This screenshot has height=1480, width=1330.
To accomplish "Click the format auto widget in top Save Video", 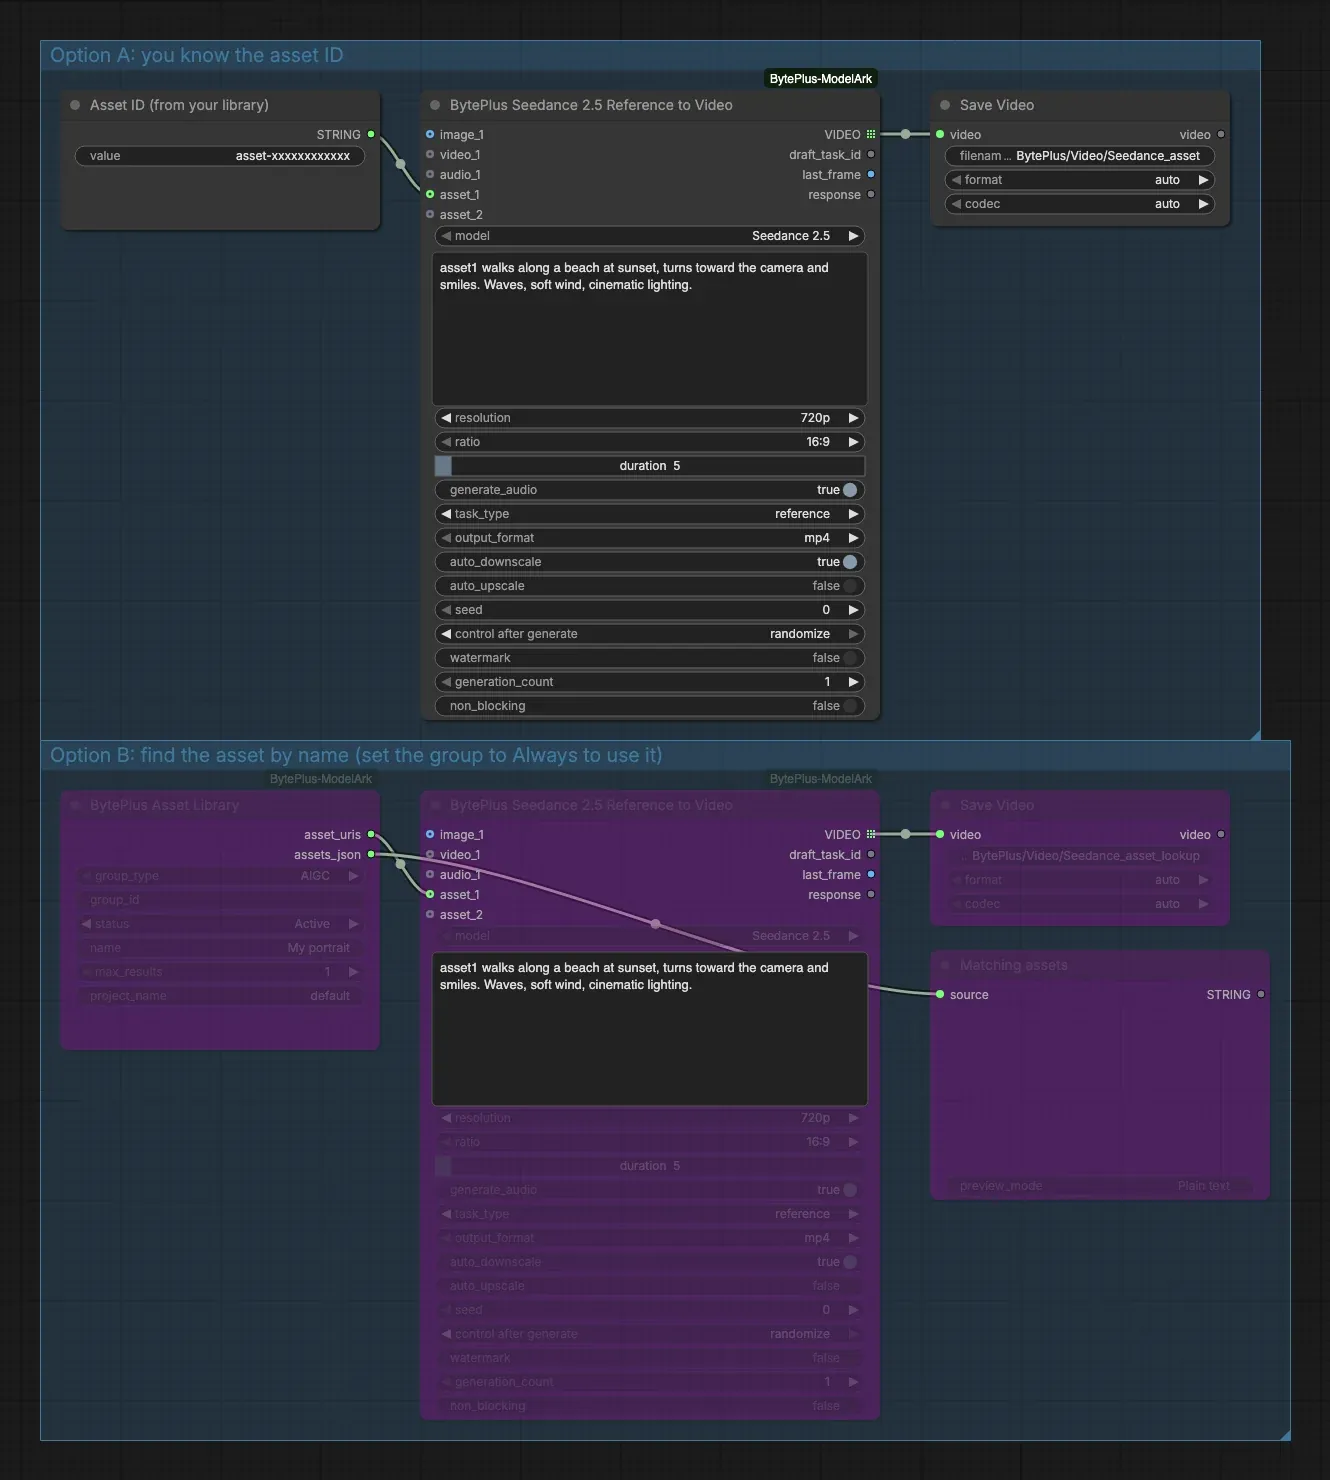I will point(1080,180).
